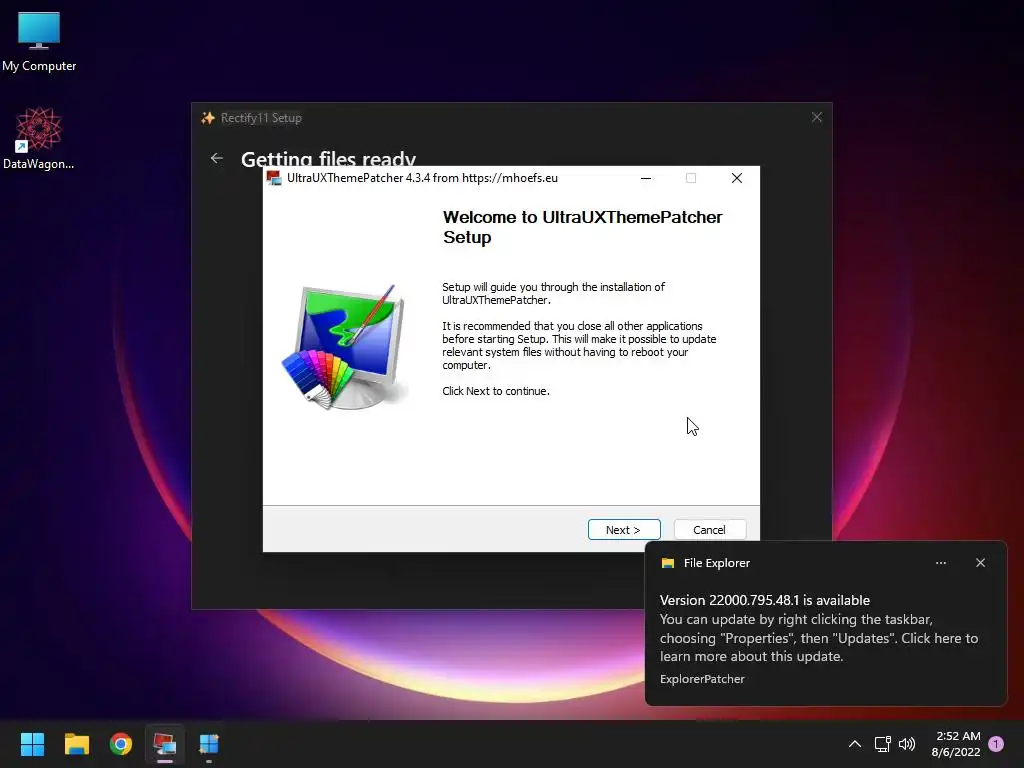
Task: Launch Google Chrome from the taskbar
Action: [121, 744]
